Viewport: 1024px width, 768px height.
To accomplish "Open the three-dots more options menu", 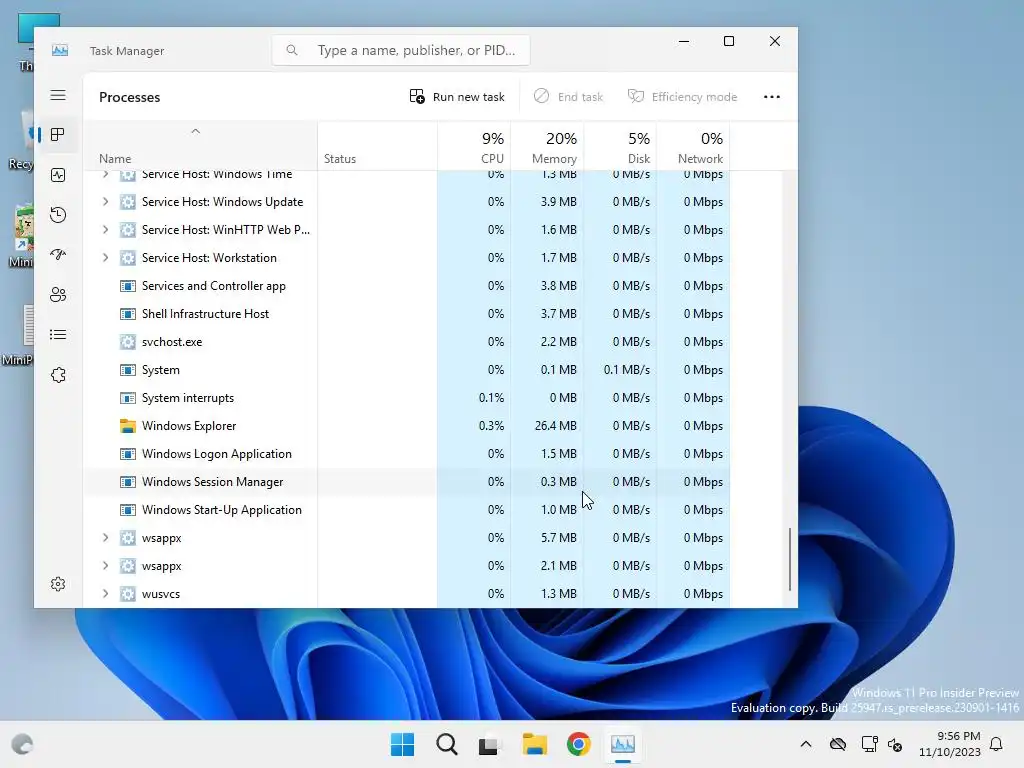I will coord(772,97).
